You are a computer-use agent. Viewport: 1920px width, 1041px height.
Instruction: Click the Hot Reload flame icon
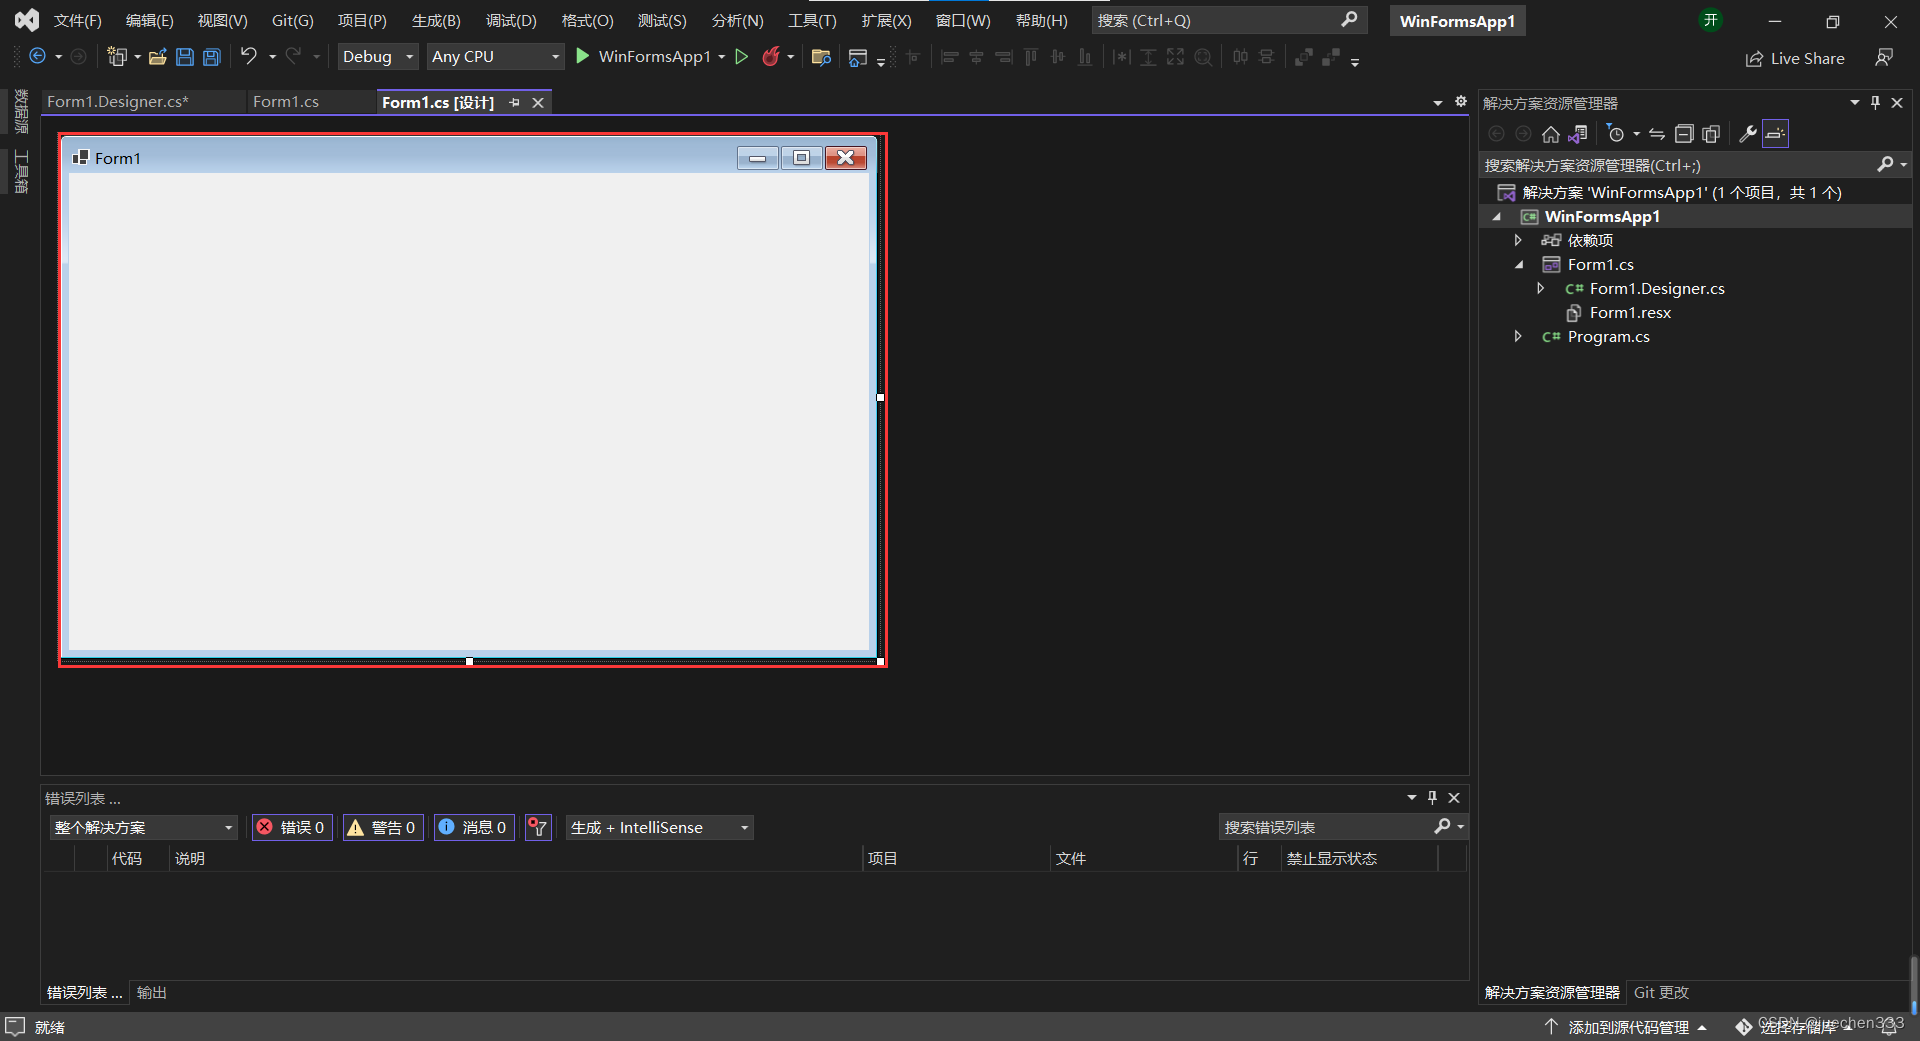(771, 57)
